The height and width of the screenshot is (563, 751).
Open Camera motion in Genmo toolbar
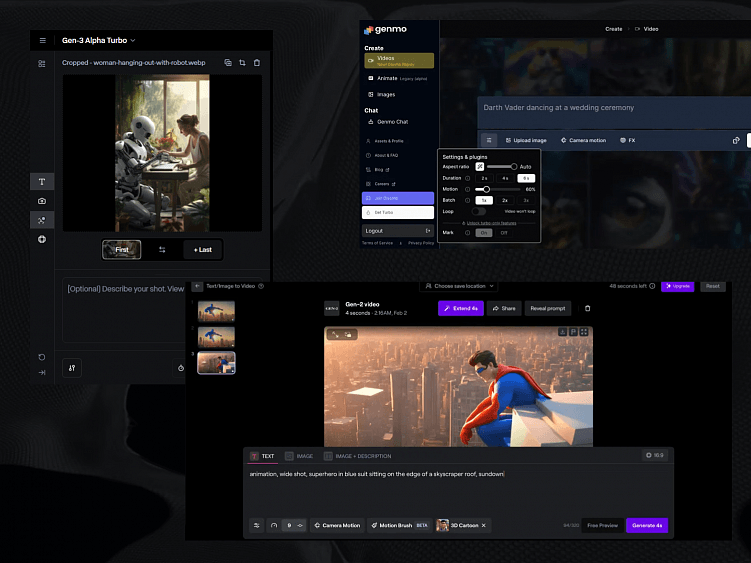point(583,140)
